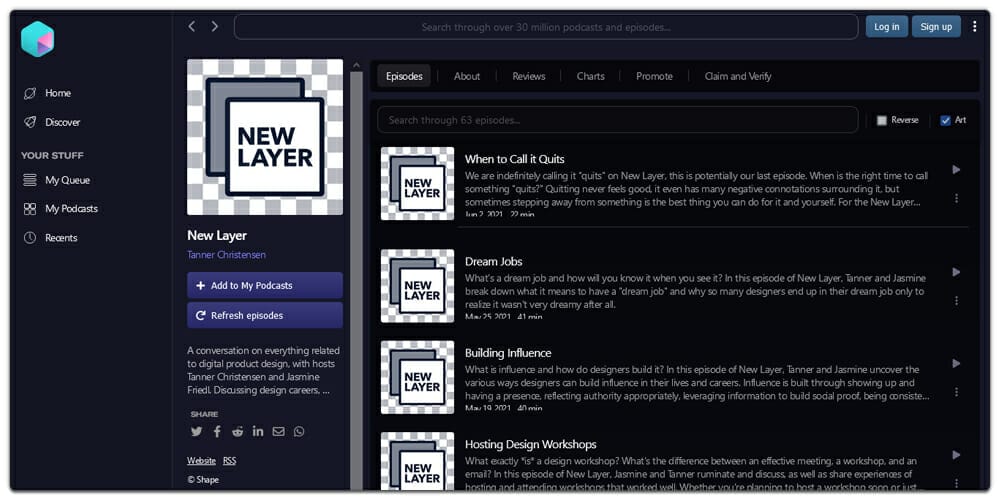Open options menu for Dream Jobs episode
The width and height of the screenshot is (1000, 500).
pyautogui.click(x=956, y=300)
